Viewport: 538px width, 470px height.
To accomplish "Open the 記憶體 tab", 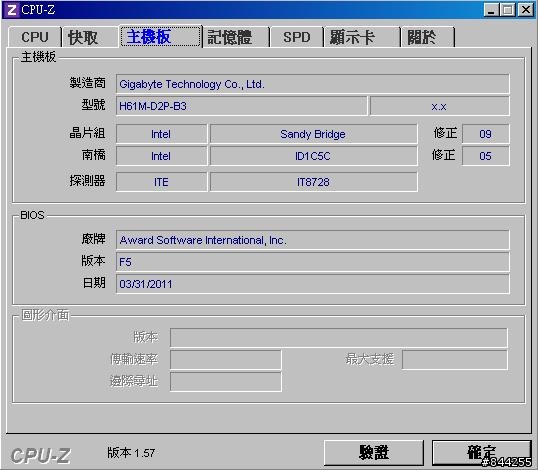I will click(x=236, y=37).
